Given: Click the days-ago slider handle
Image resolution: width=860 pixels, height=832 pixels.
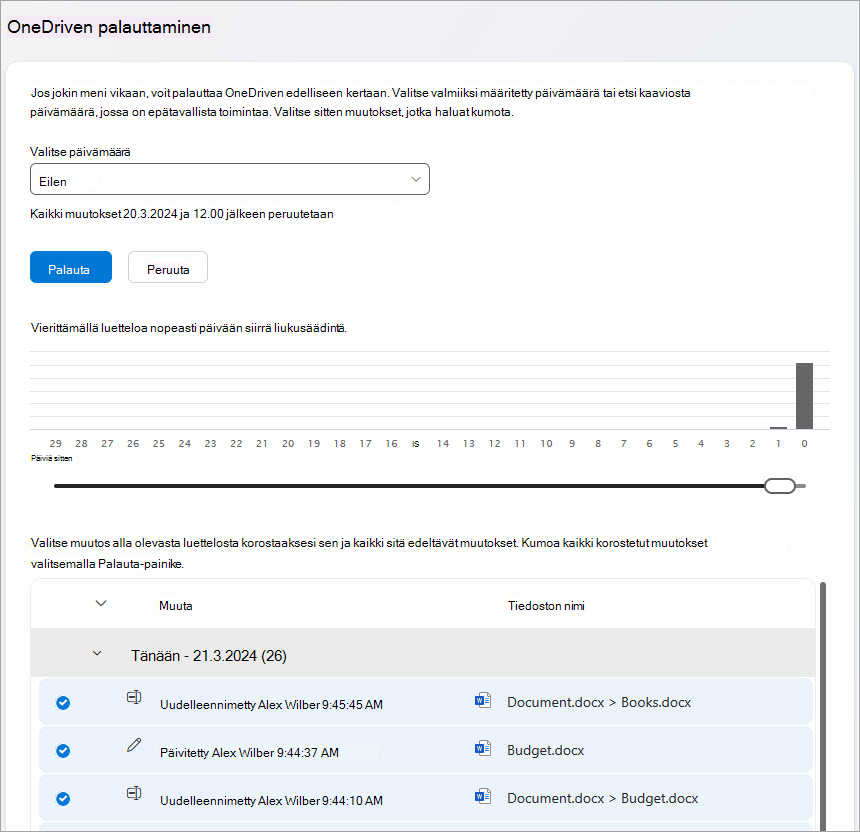Looking at the screenshot, I should [x=779, y=486].
